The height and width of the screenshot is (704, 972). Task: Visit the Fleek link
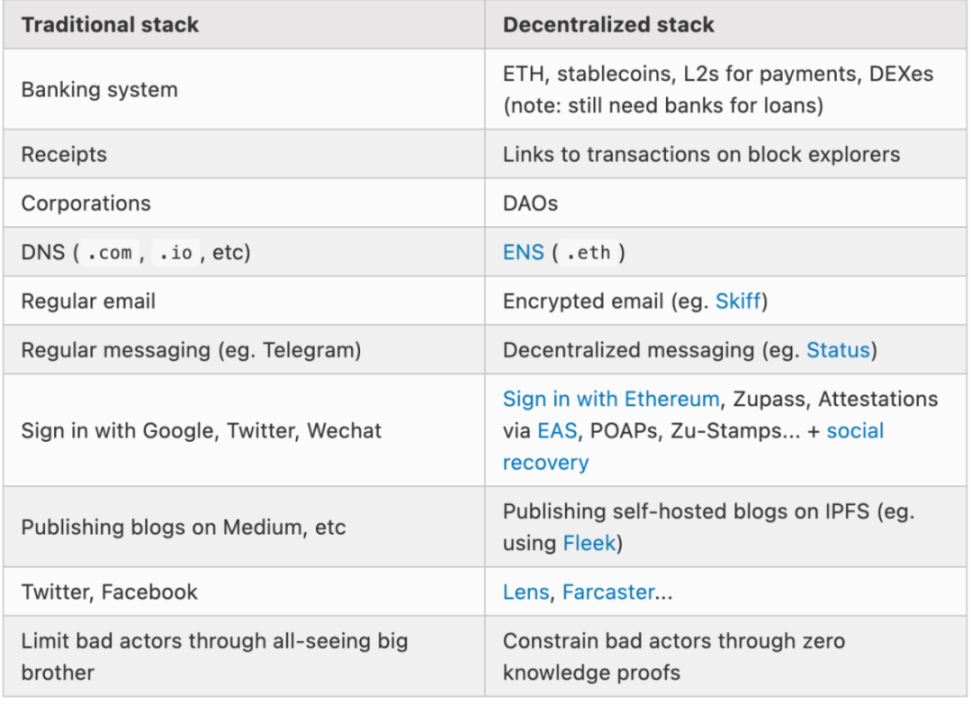588,543
